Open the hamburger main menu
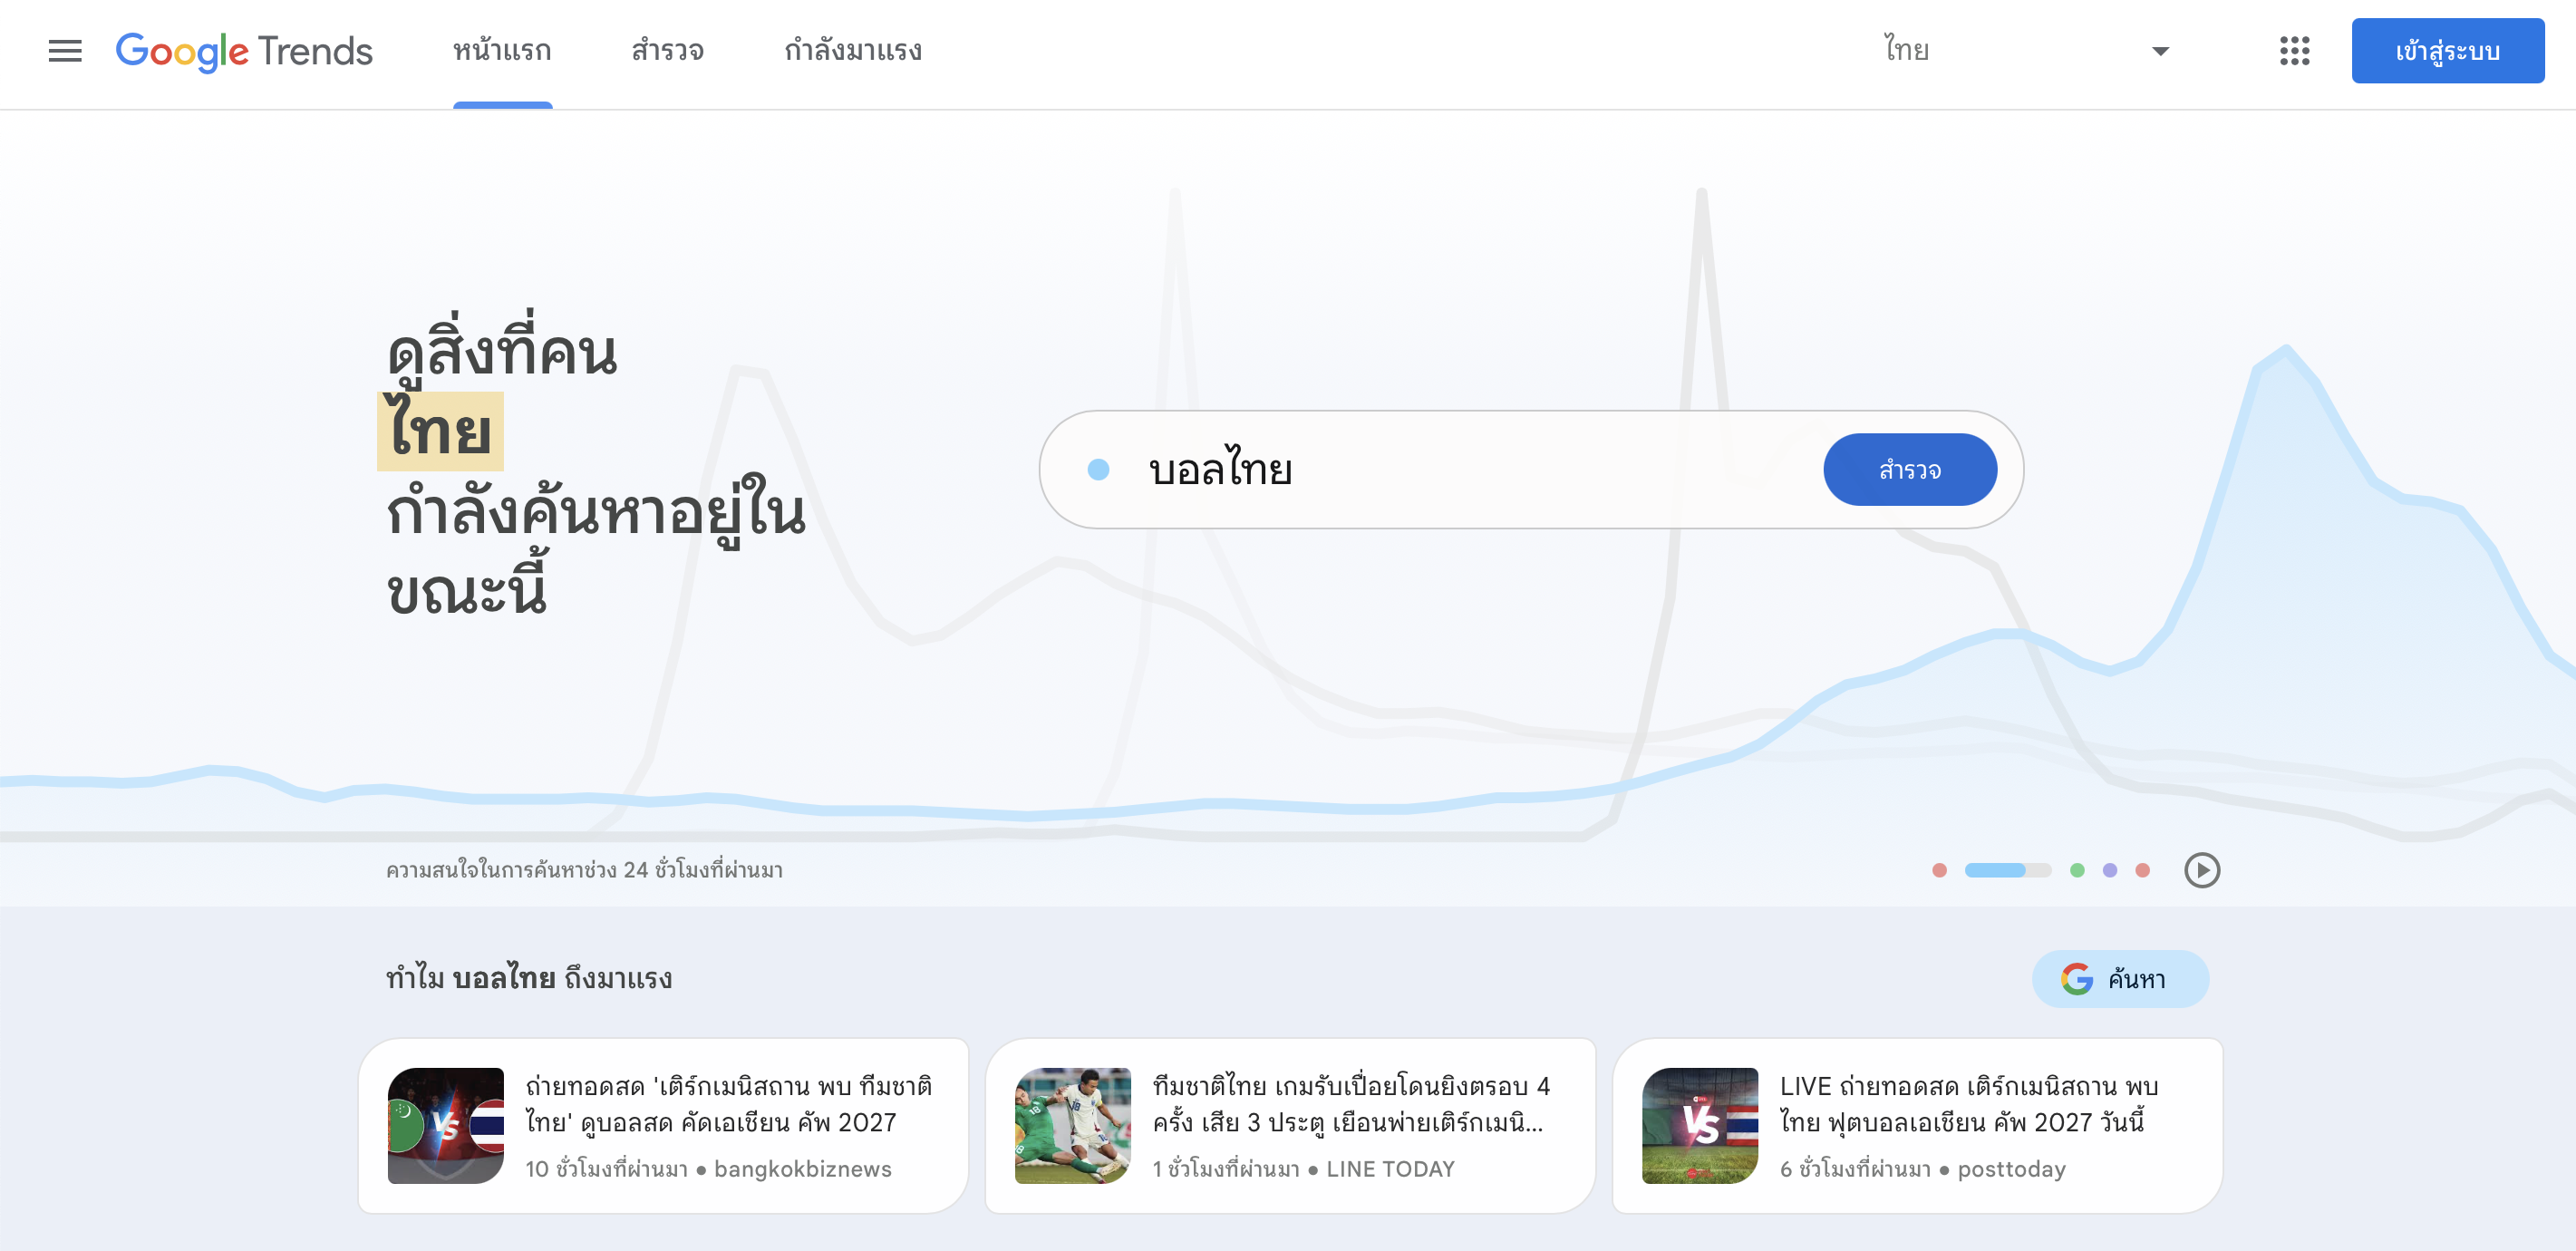2576x1251 pixels. coord(65,51)
